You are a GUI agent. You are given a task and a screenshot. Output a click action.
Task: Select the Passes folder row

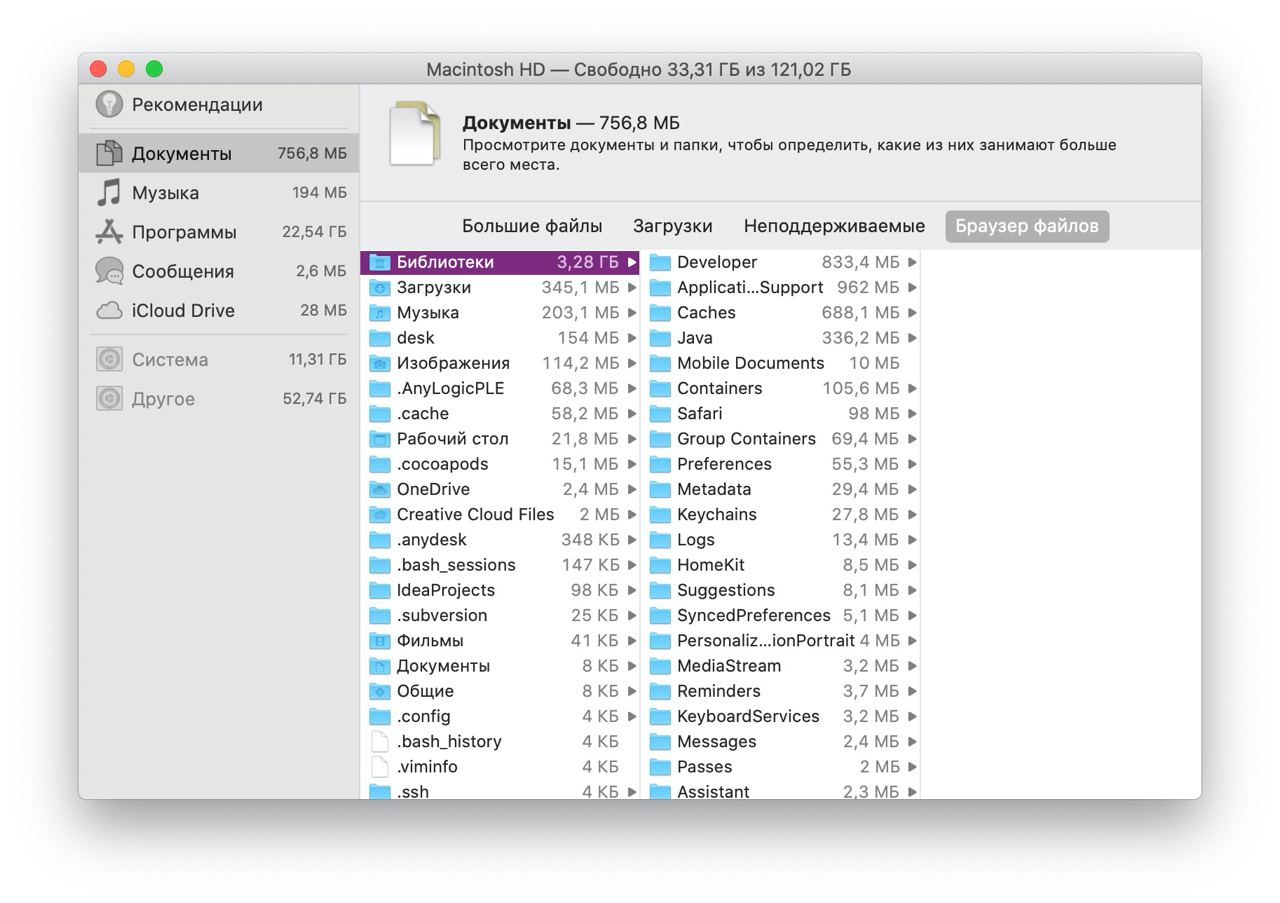[x=781, y=767]
